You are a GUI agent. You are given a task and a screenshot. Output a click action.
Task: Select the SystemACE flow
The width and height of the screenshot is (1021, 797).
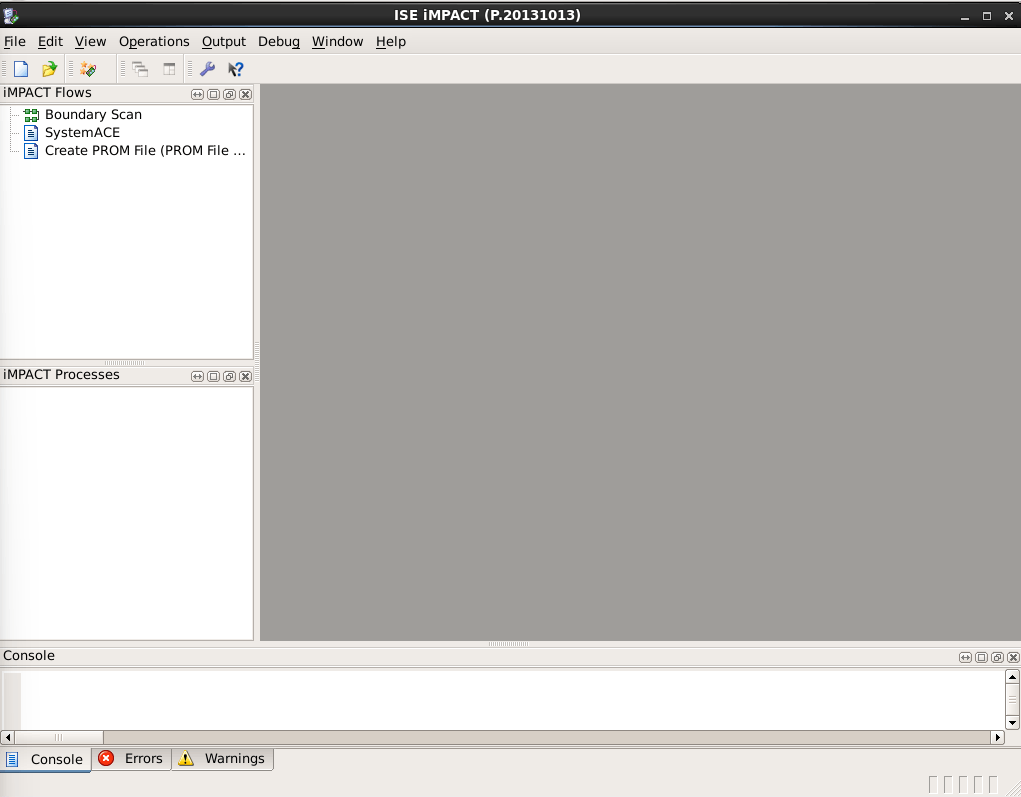coord(82,133)
